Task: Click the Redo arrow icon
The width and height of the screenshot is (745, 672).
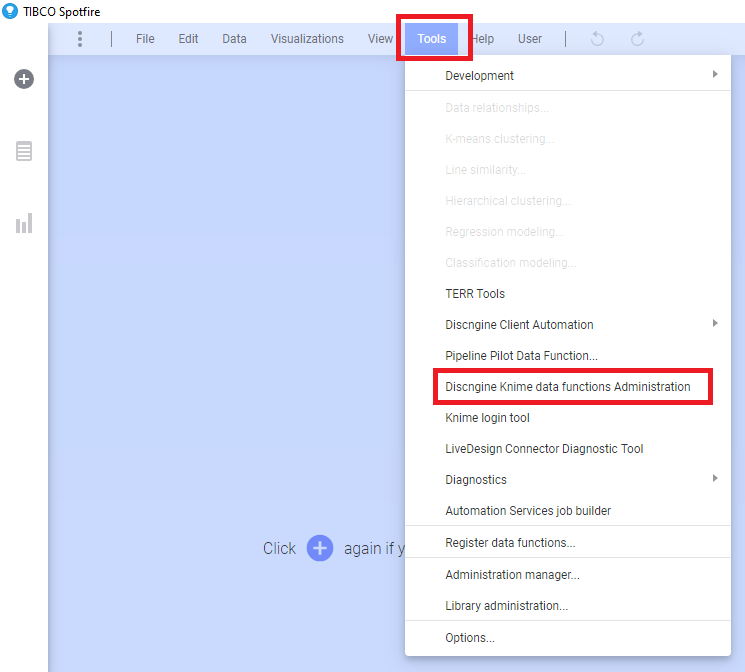Action: coord(637,39)
